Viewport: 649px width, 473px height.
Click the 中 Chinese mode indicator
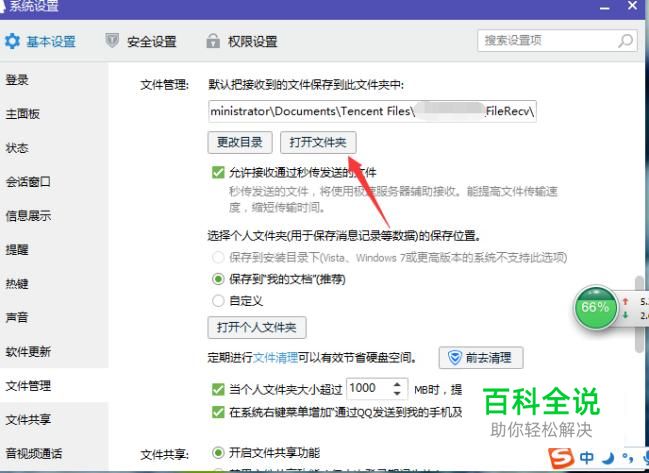[587, 458]
